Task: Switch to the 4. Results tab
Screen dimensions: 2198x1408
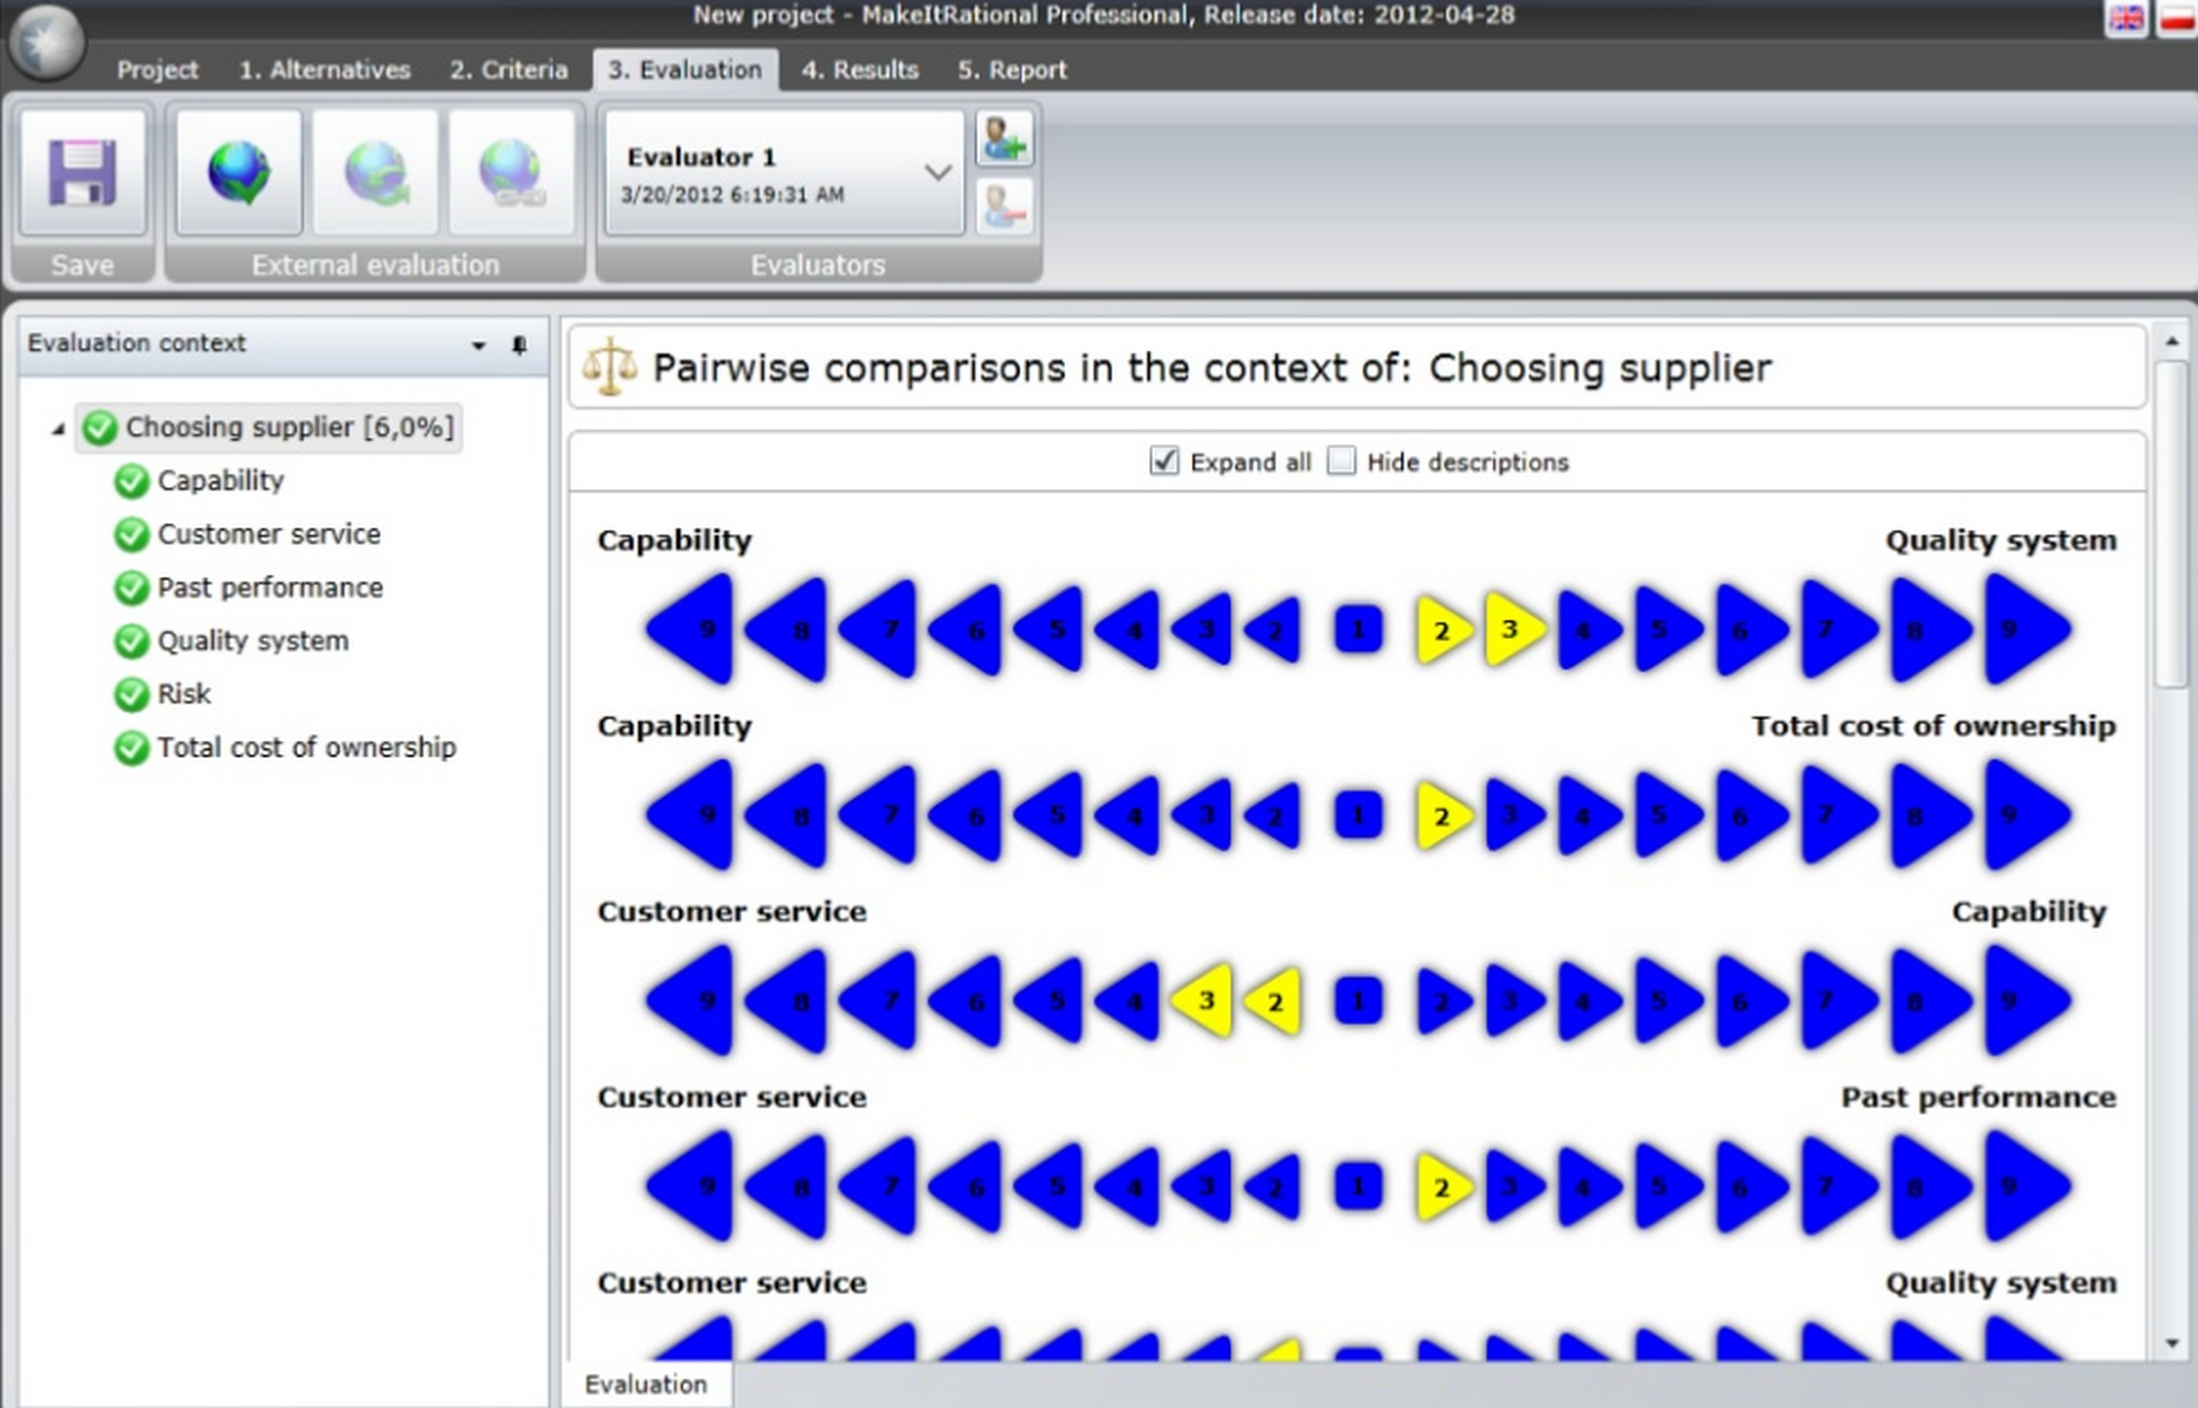Action: [859, 69]
